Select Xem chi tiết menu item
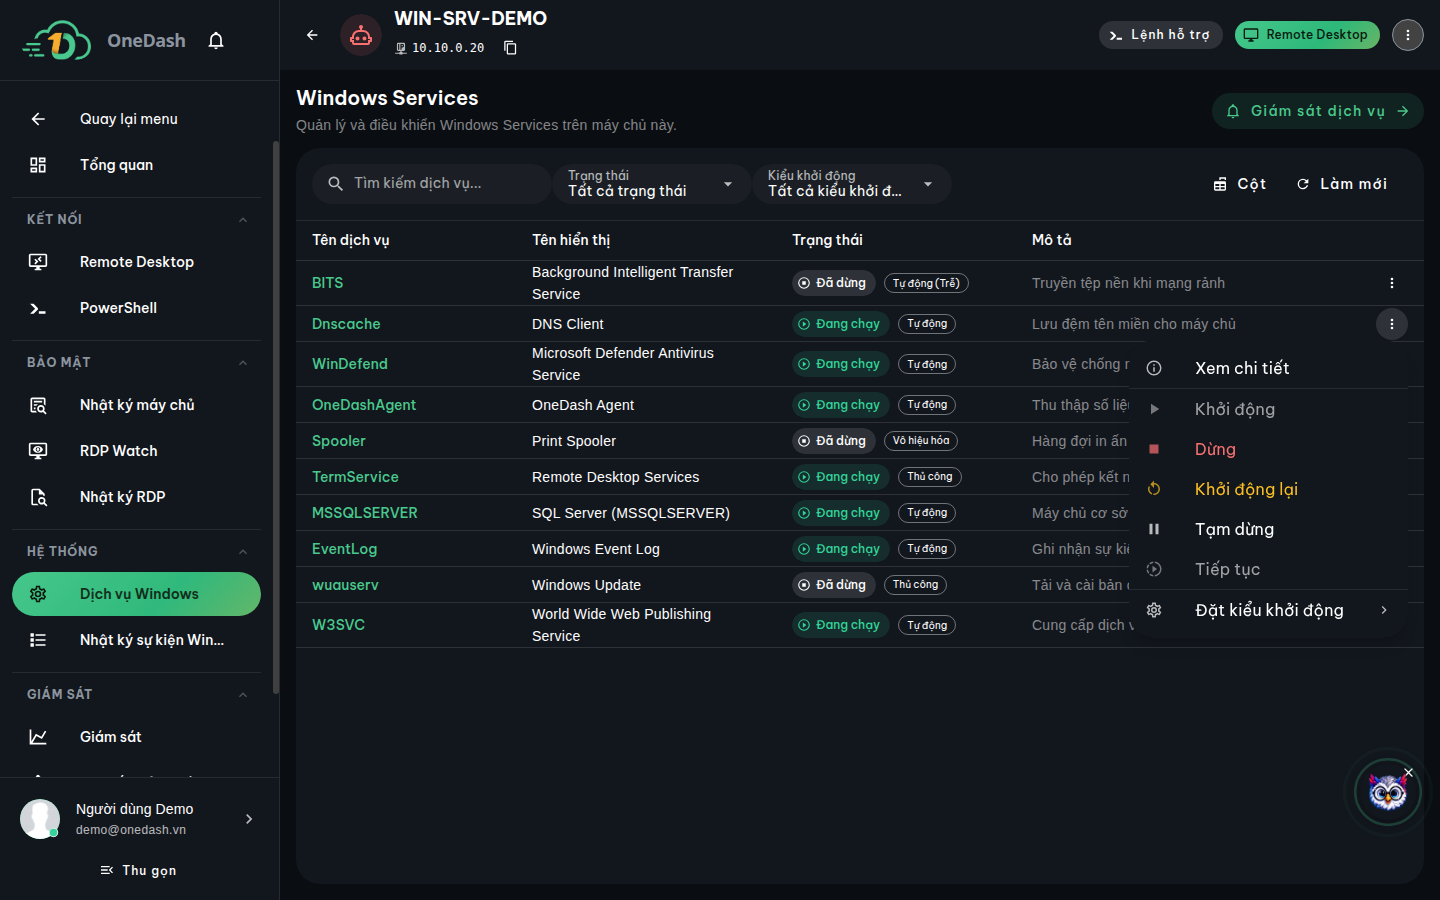 (x=1268, y=368)
